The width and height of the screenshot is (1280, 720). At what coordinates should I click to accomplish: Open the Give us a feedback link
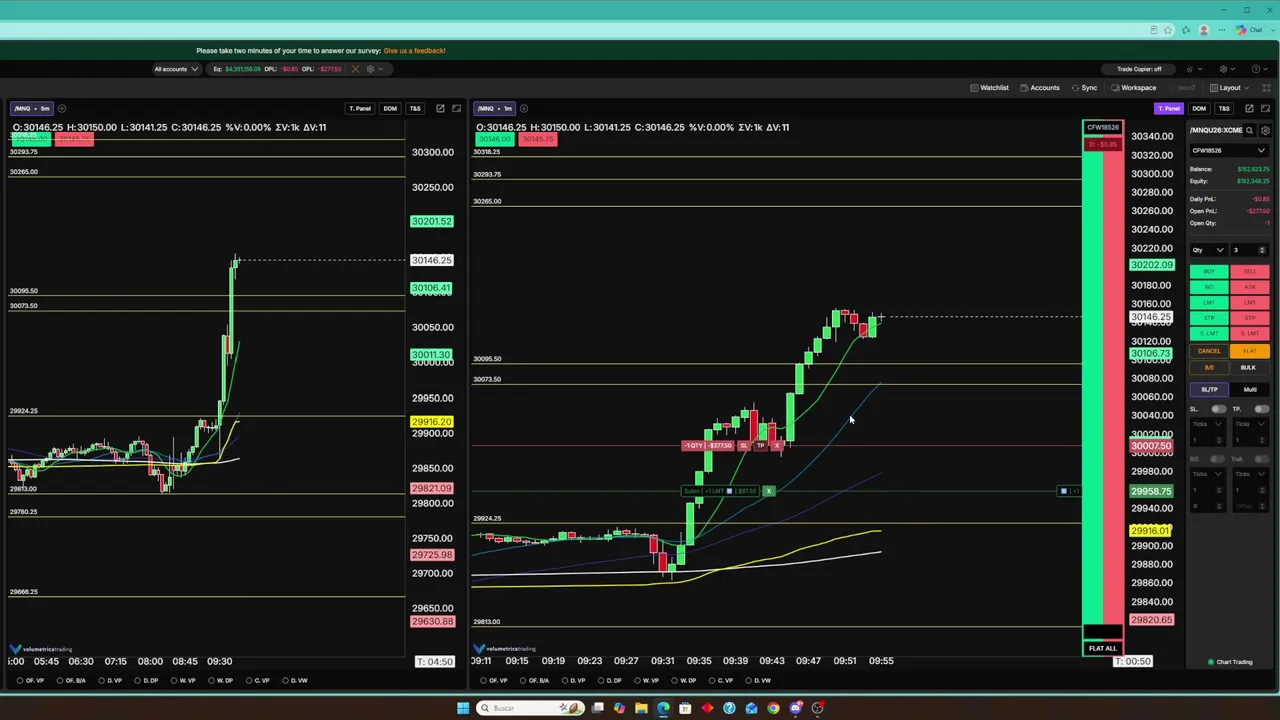[414, 50]
